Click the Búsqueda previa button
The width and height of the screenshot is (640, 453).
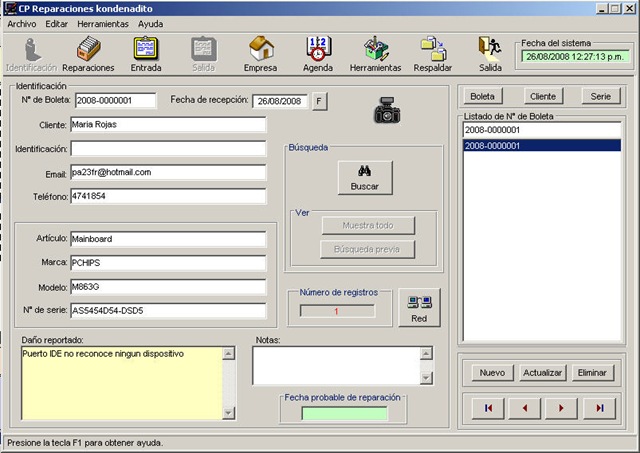coord(367,249)
